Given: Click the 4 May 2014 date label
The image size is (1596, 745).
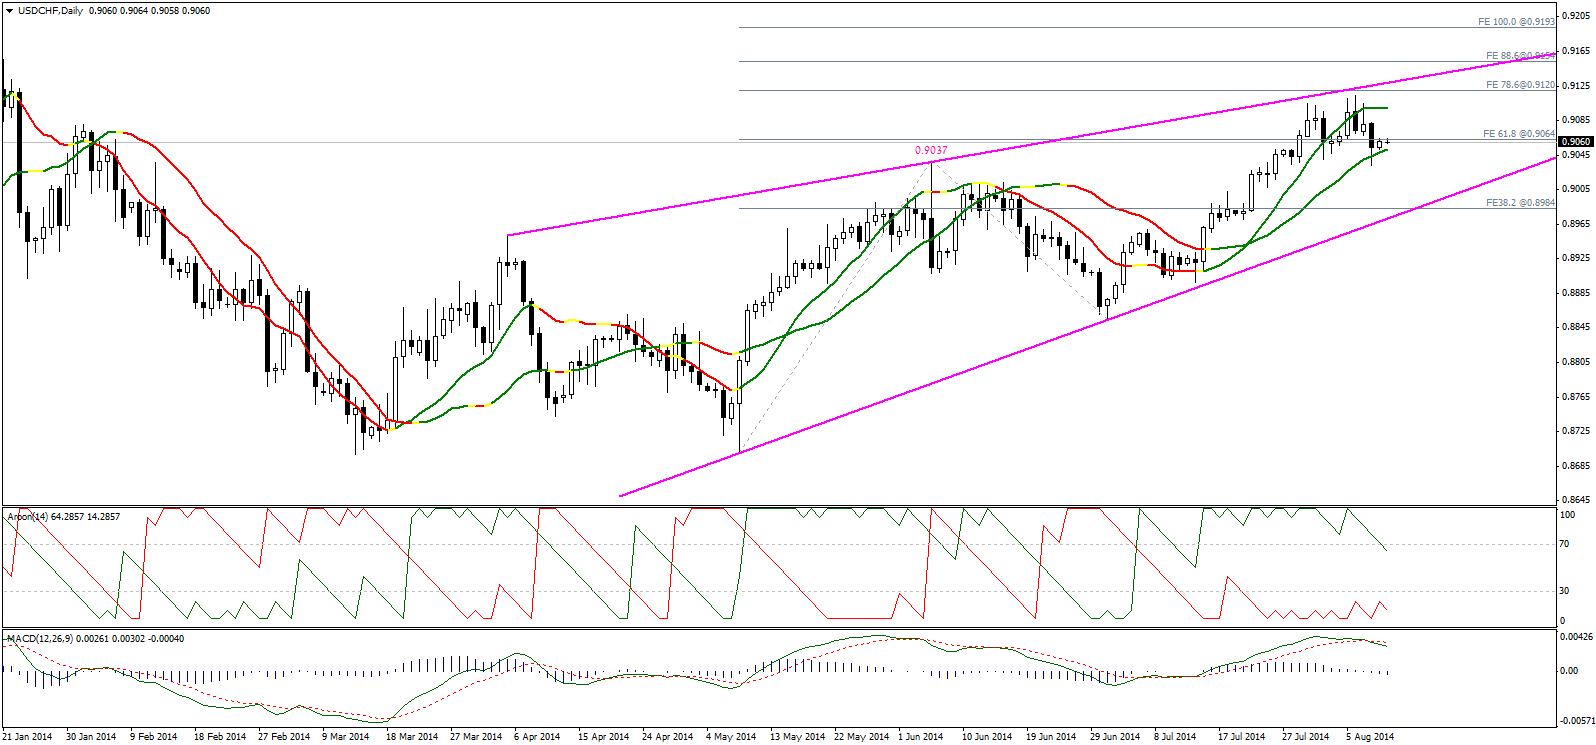Looking at the screenshot, I should pos(731,737).
